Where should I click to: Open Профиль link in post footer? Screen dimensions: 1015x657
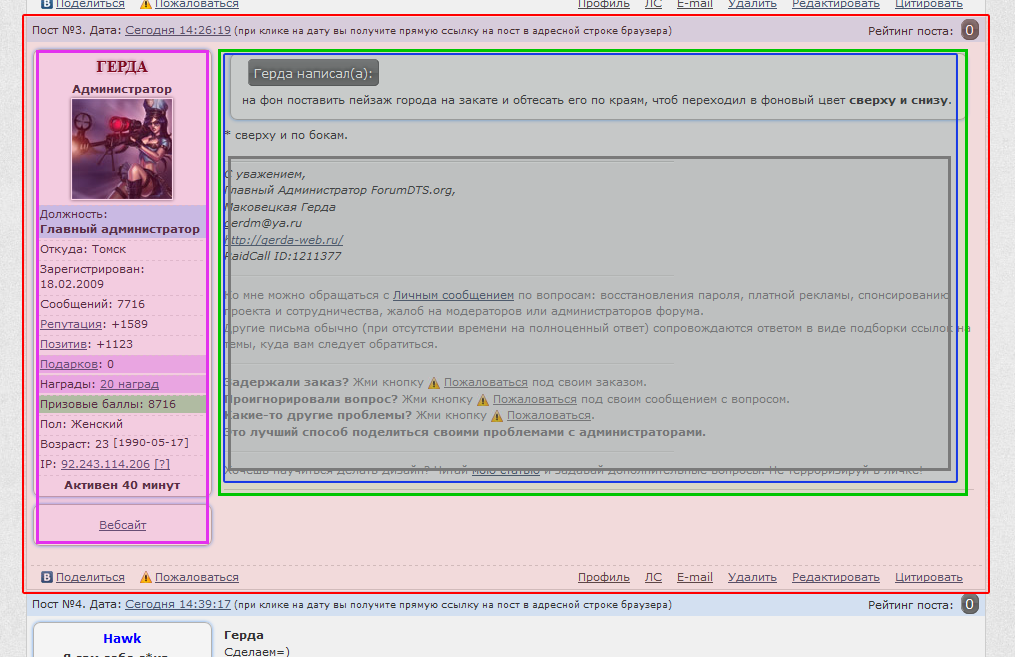click(604, 577)
